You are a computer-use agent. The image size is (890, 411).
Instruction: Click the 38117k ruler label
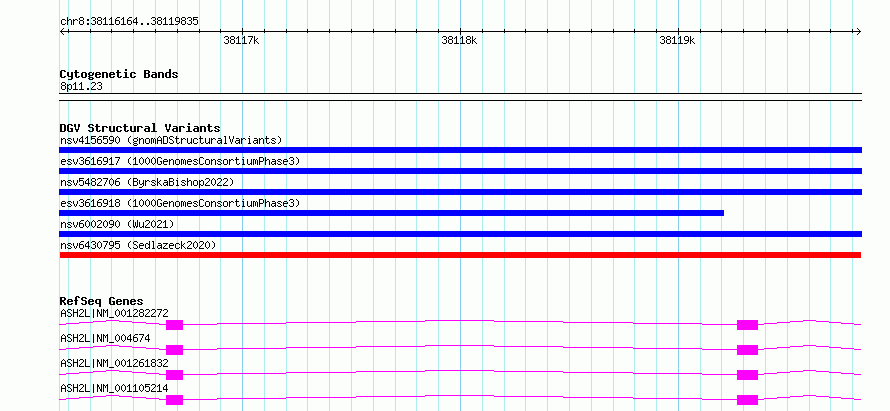click(x=241, y=40)
